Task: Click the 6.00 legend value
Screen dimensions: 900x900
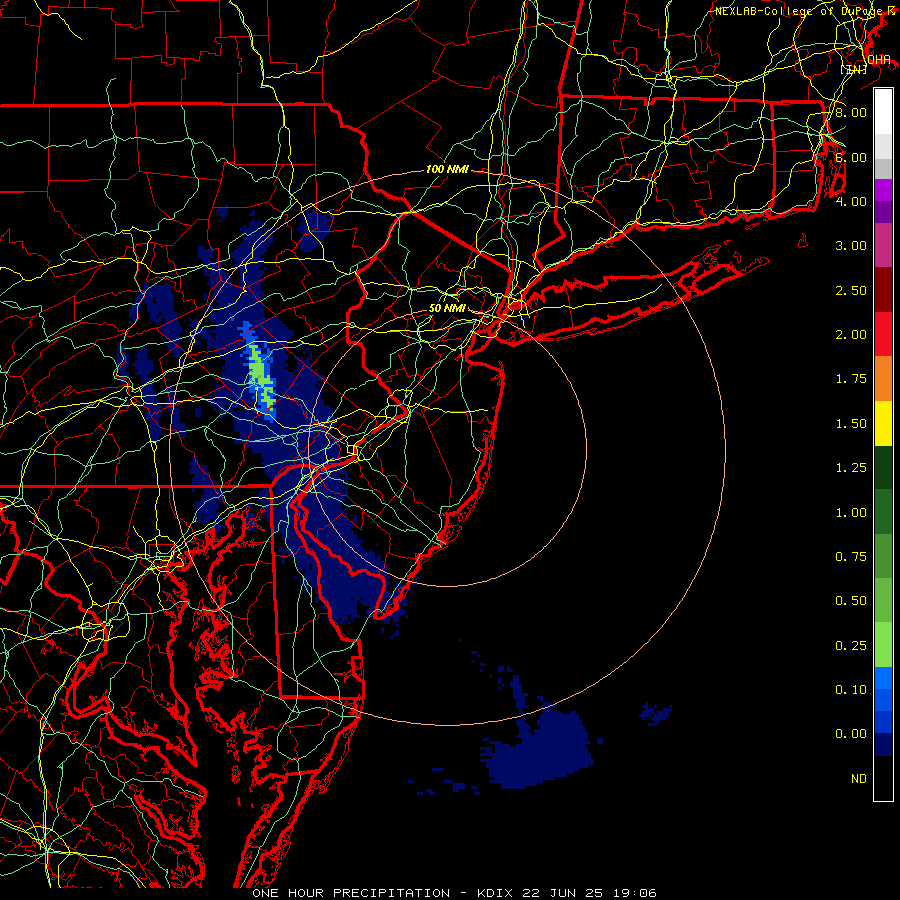Action: 851,157
